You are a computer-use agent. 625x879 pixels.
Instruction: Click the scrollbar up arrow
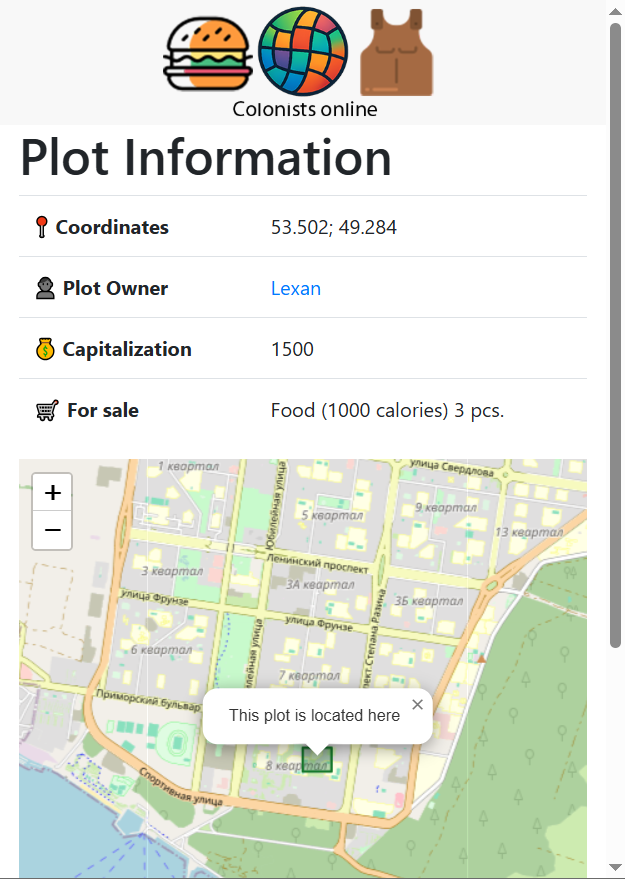[616, 11]
